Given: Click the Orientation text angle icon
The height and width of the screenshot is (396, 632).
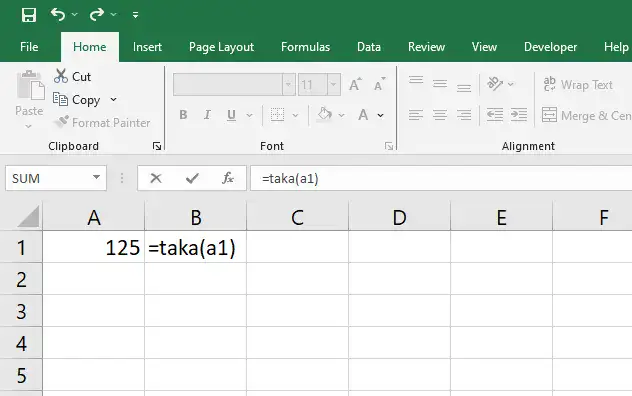Looking at the screenshot, I should click(x=495, y=83).
